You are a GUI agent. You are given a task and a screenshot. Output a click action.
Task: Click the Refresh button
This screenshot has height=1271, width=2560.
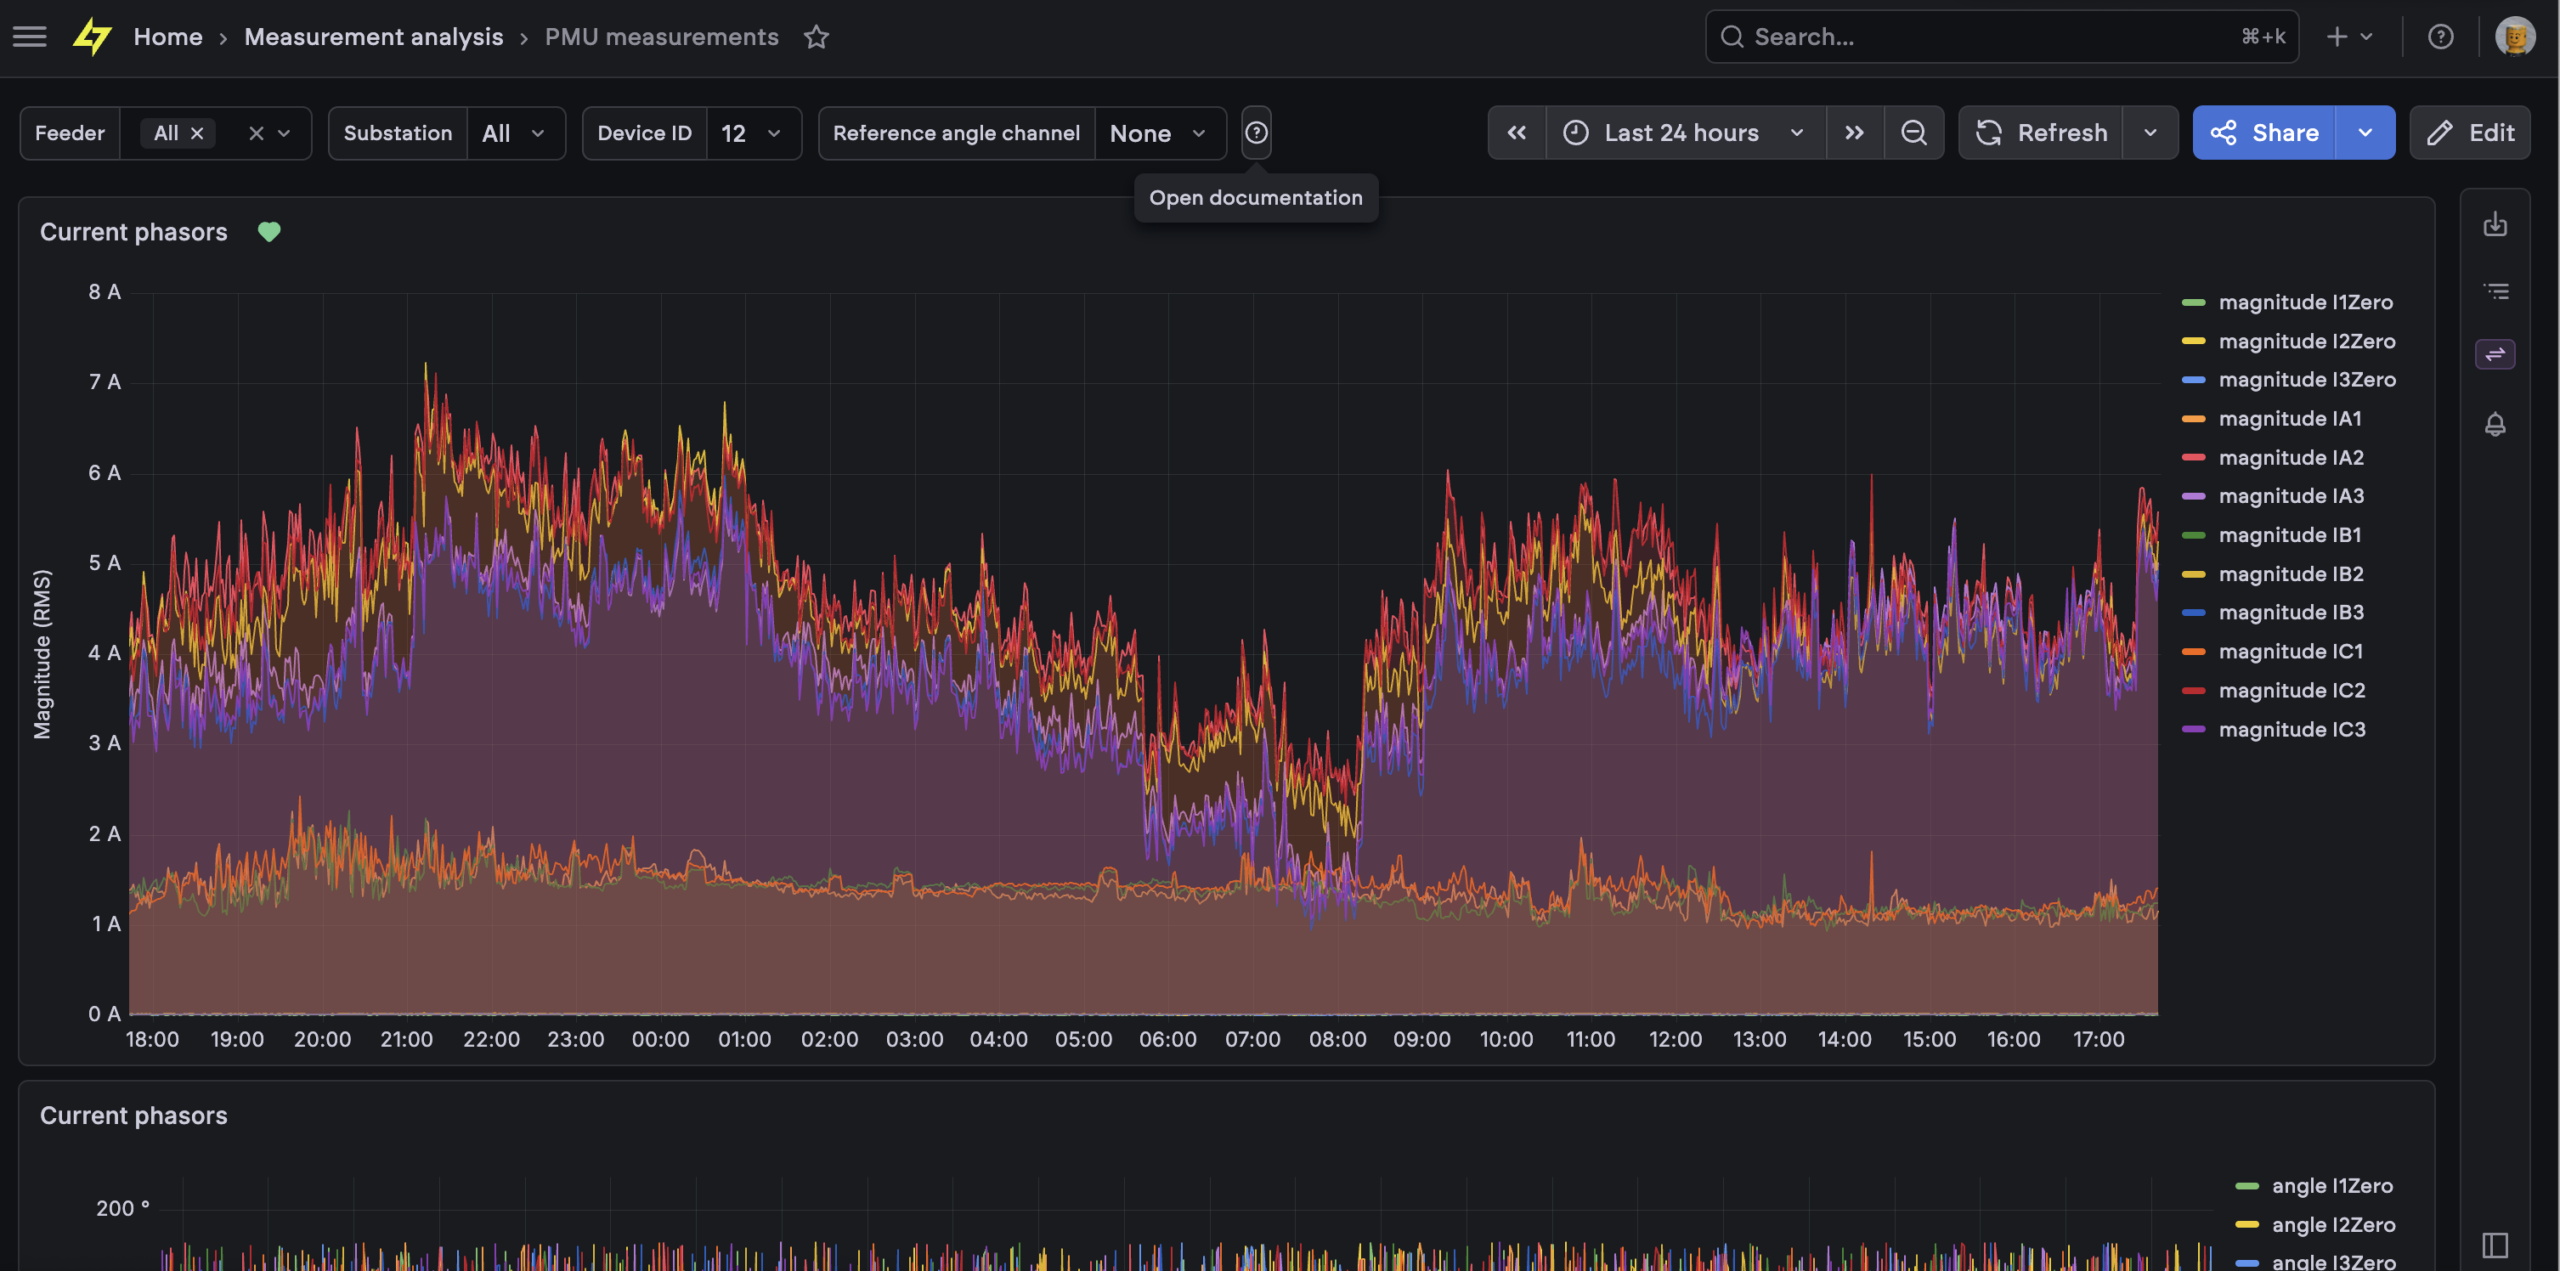pyautogui.click(x=2042, y=133)
